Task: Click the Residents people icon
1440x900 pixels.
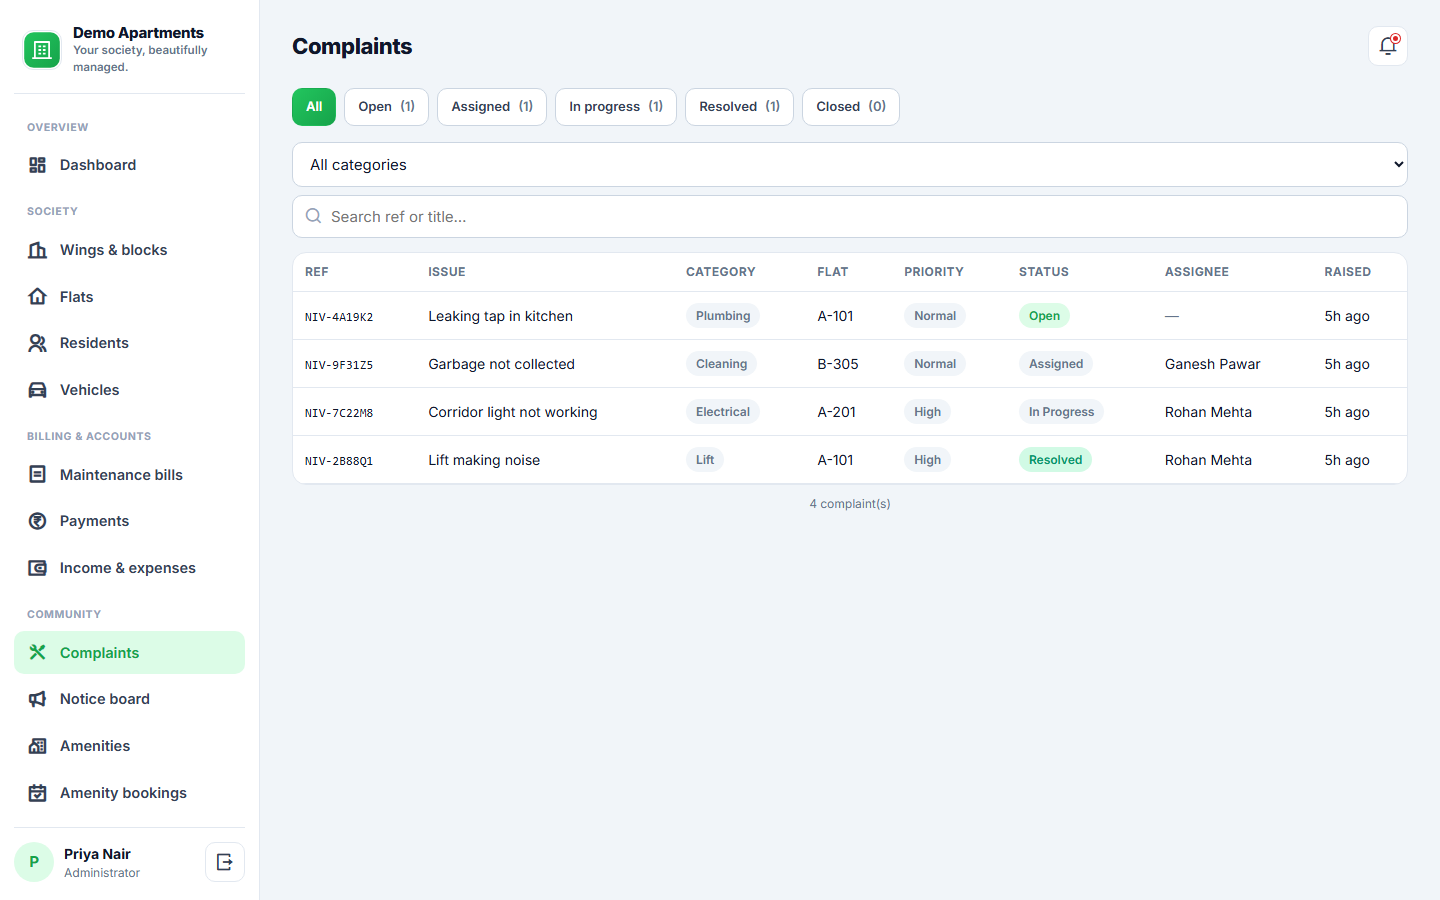Action: [37, 343]
